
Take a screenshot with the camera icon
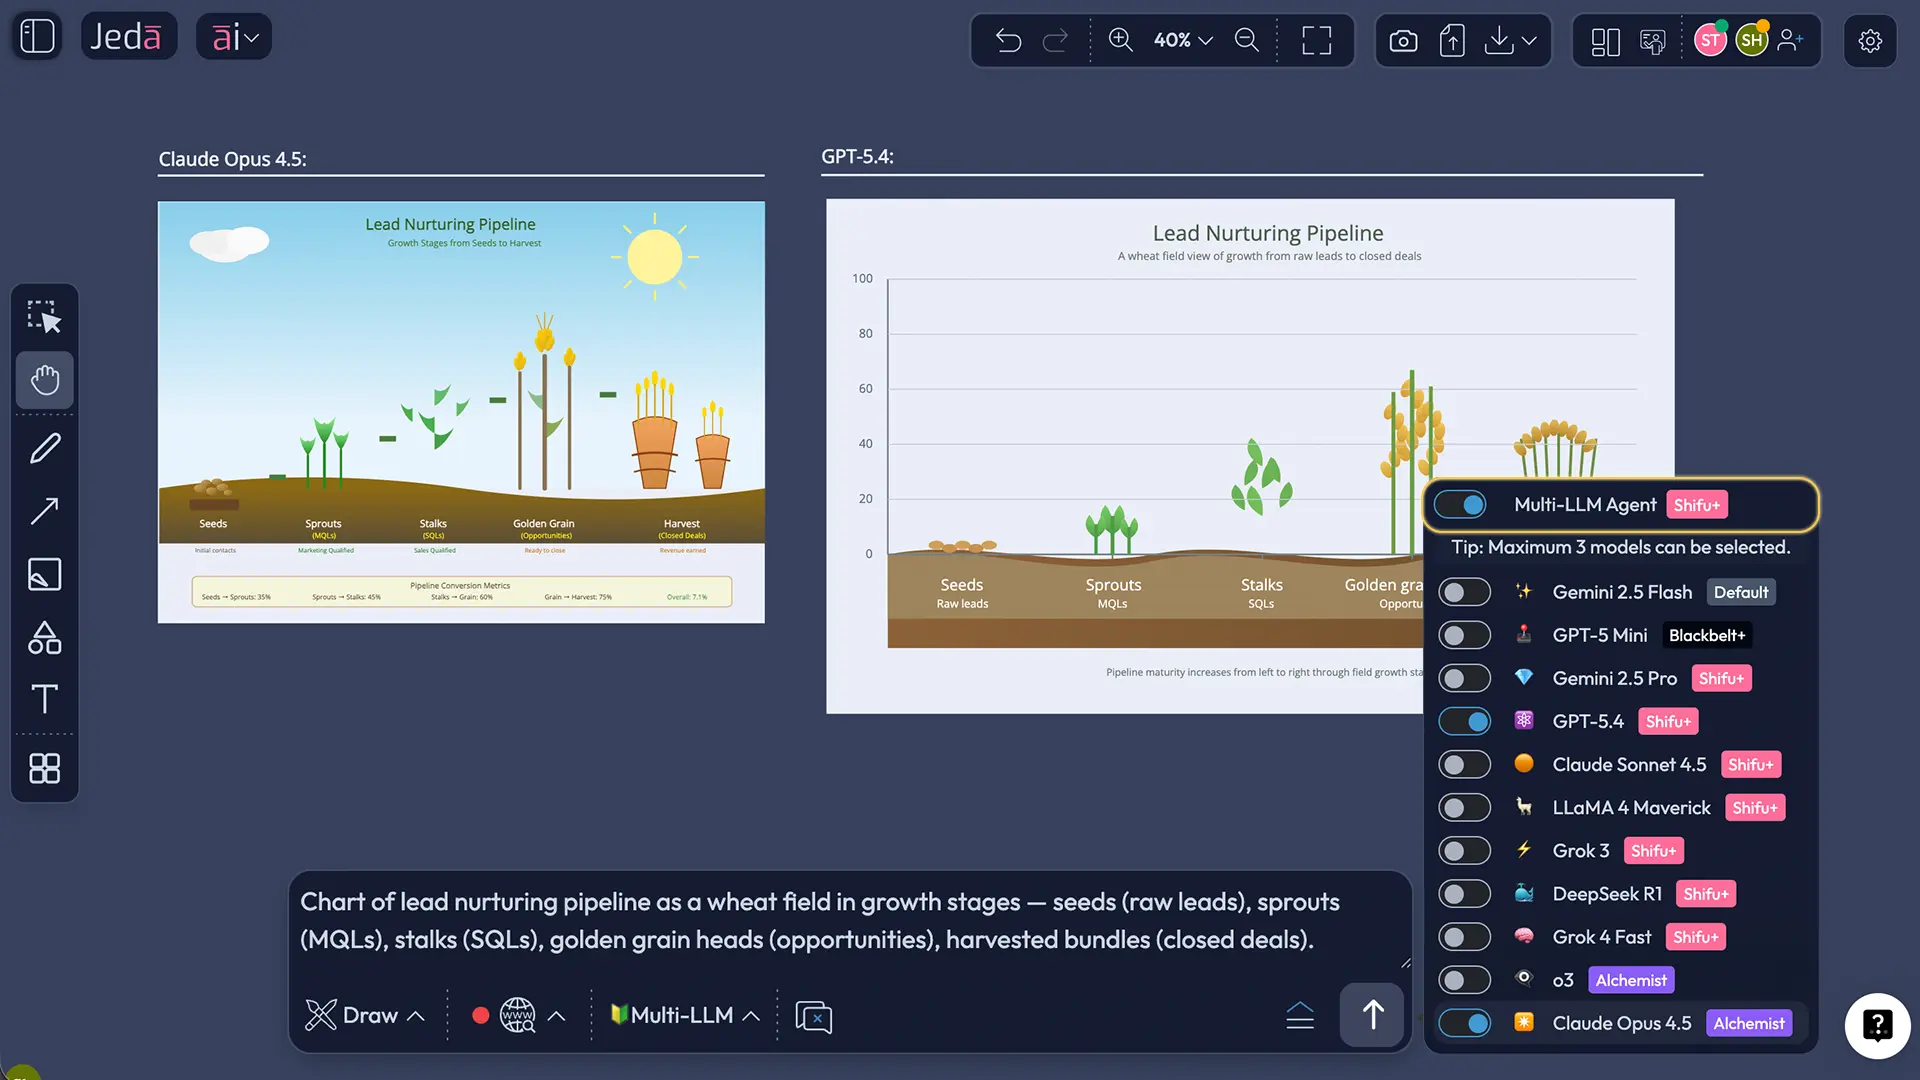coord(1403,40)
